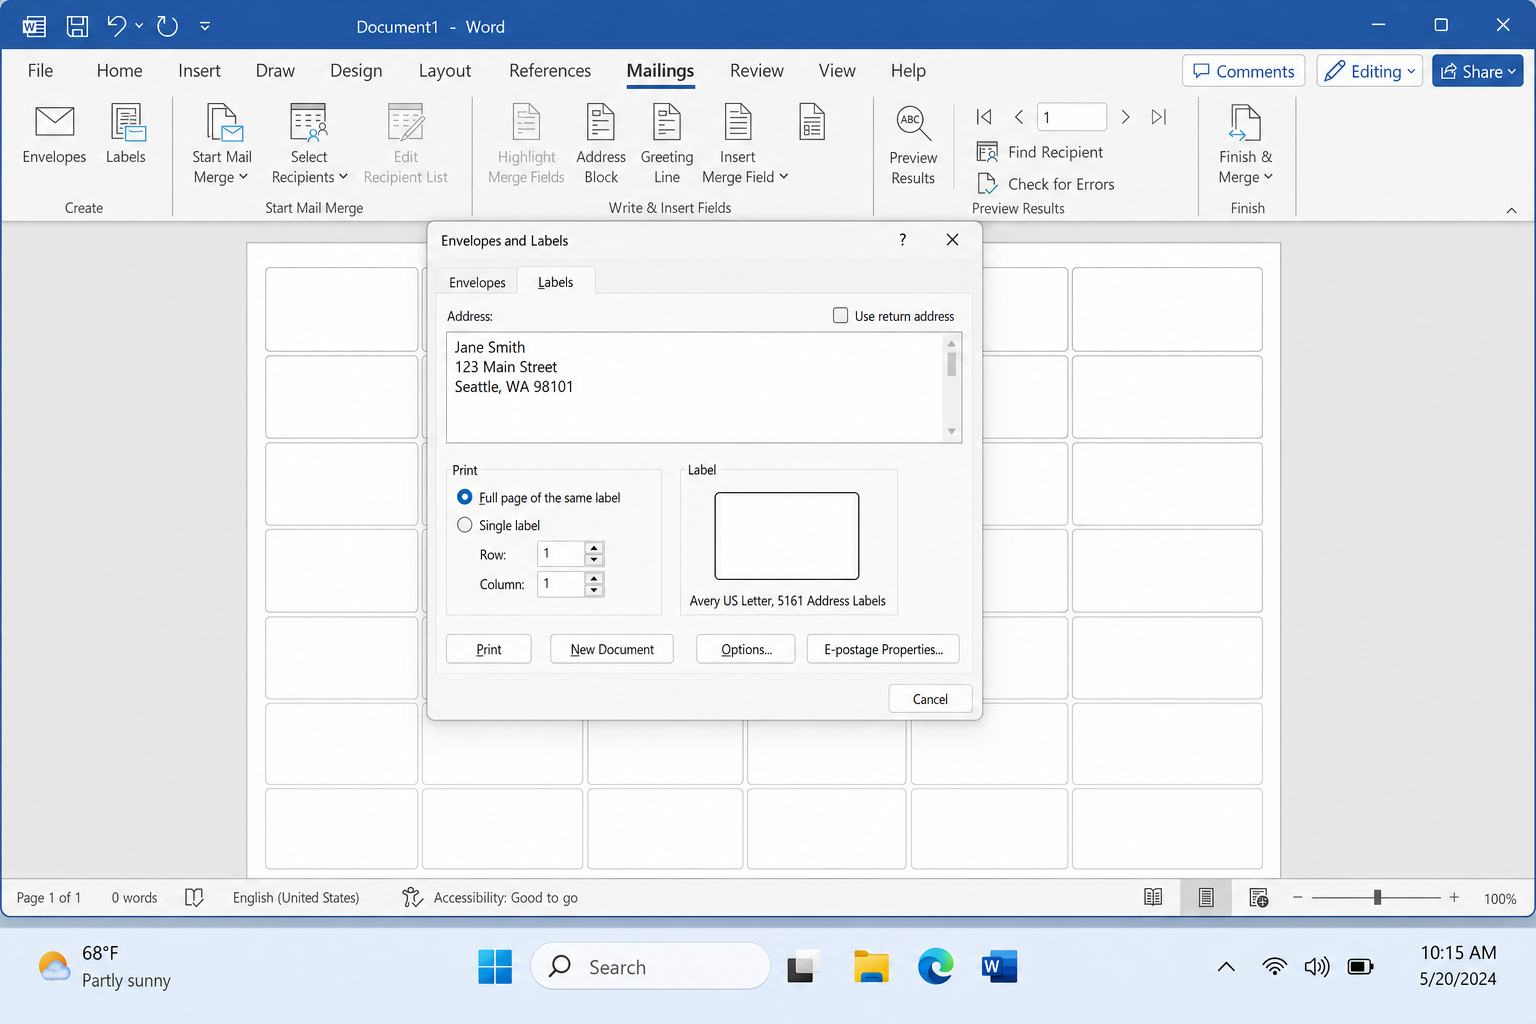
Task: Open the Share dropdown
Action: point(1477,71)
